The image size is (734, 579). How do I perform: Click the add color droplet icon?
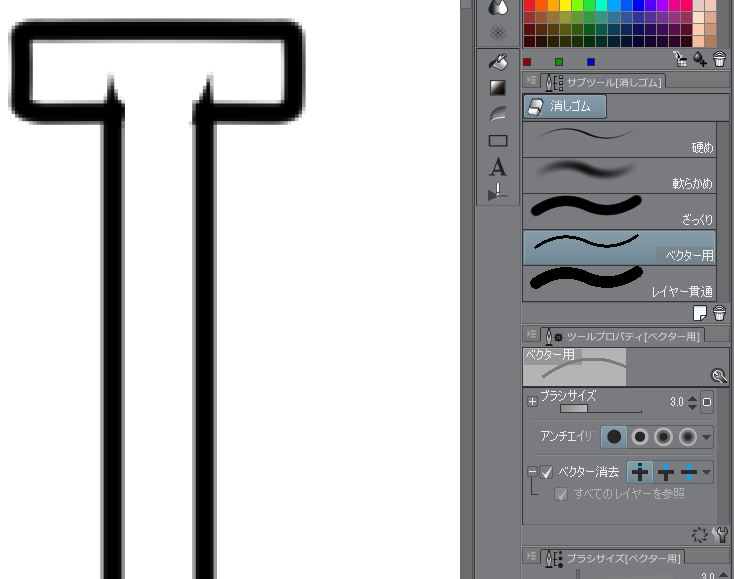click(x=700, y=59)
